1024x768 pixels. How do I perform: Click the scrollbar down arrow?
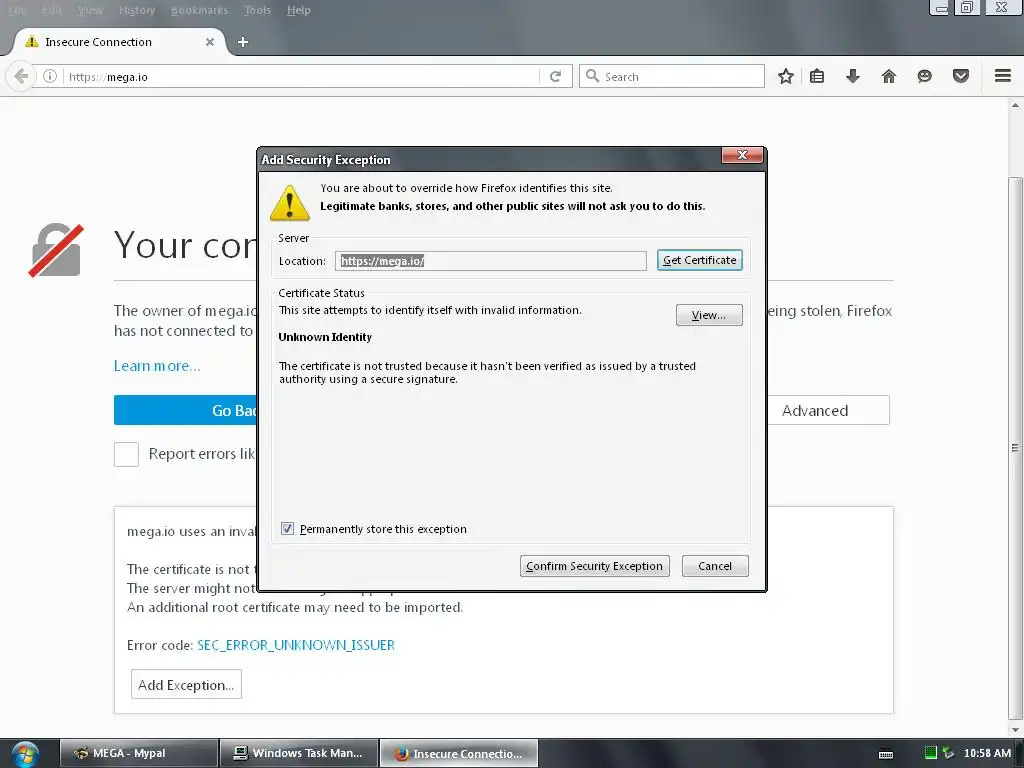coord(1015,729)
